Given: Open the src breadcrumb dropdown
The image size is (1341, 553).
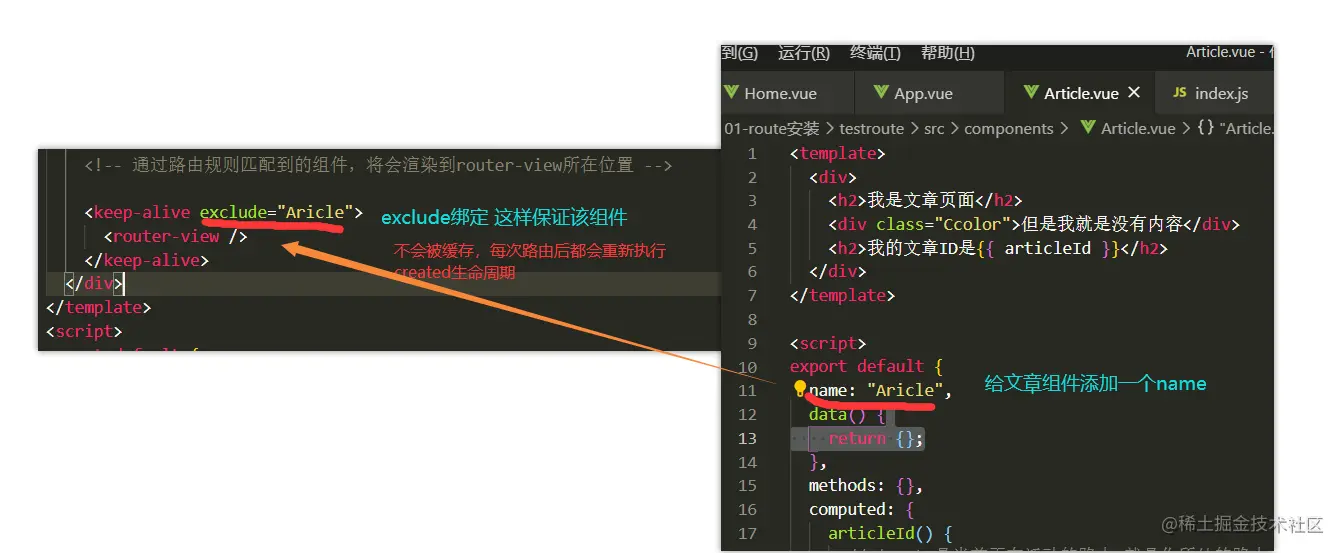Looking at the screenshot, I should 933,128.
